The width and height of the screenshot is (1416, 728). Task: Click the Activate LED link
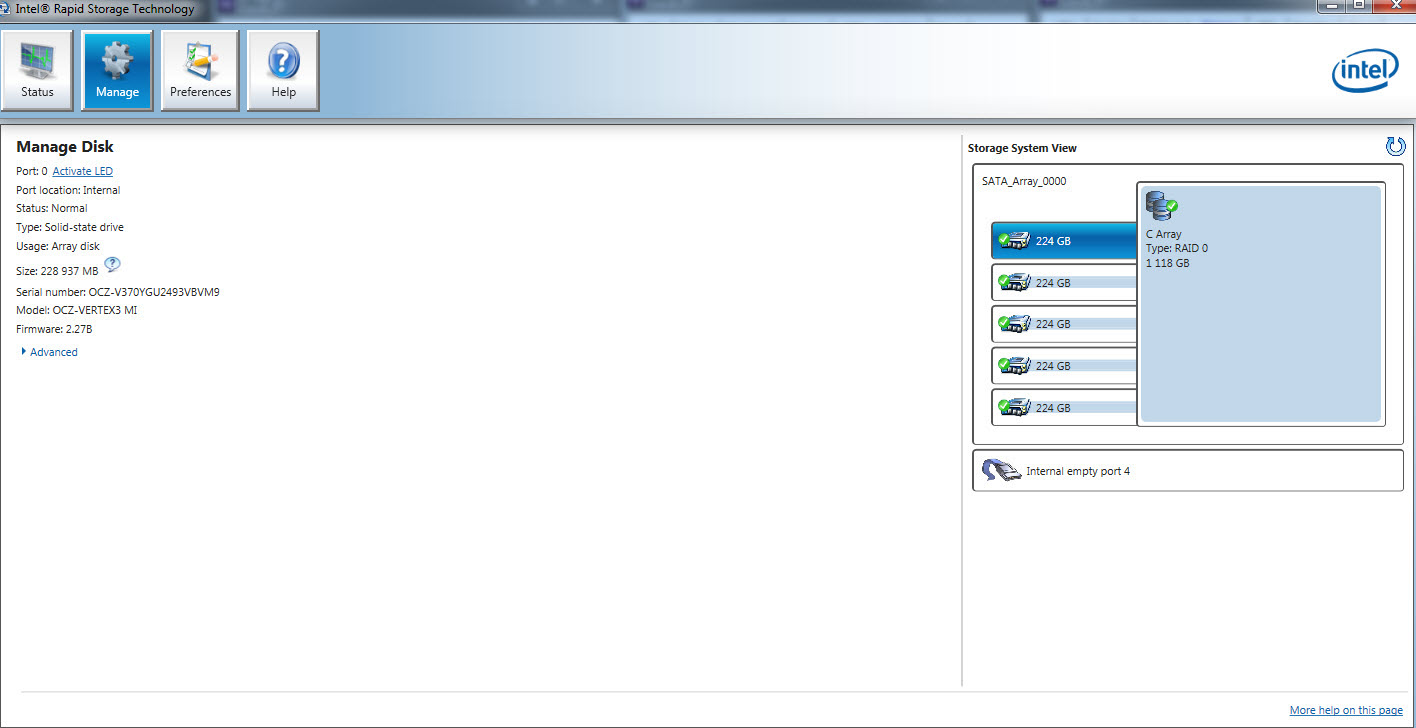tap(83, 171)
